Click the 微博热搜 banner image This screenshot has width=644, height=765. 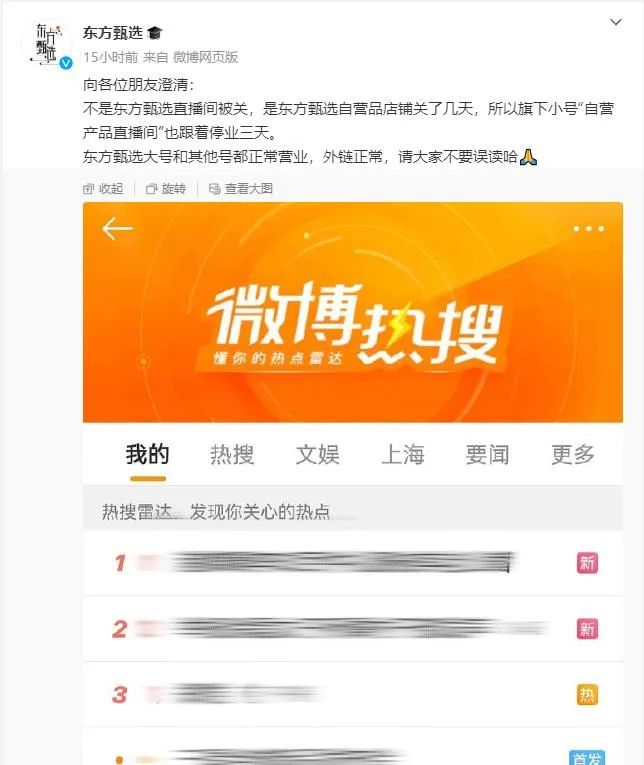coord(353,312)
